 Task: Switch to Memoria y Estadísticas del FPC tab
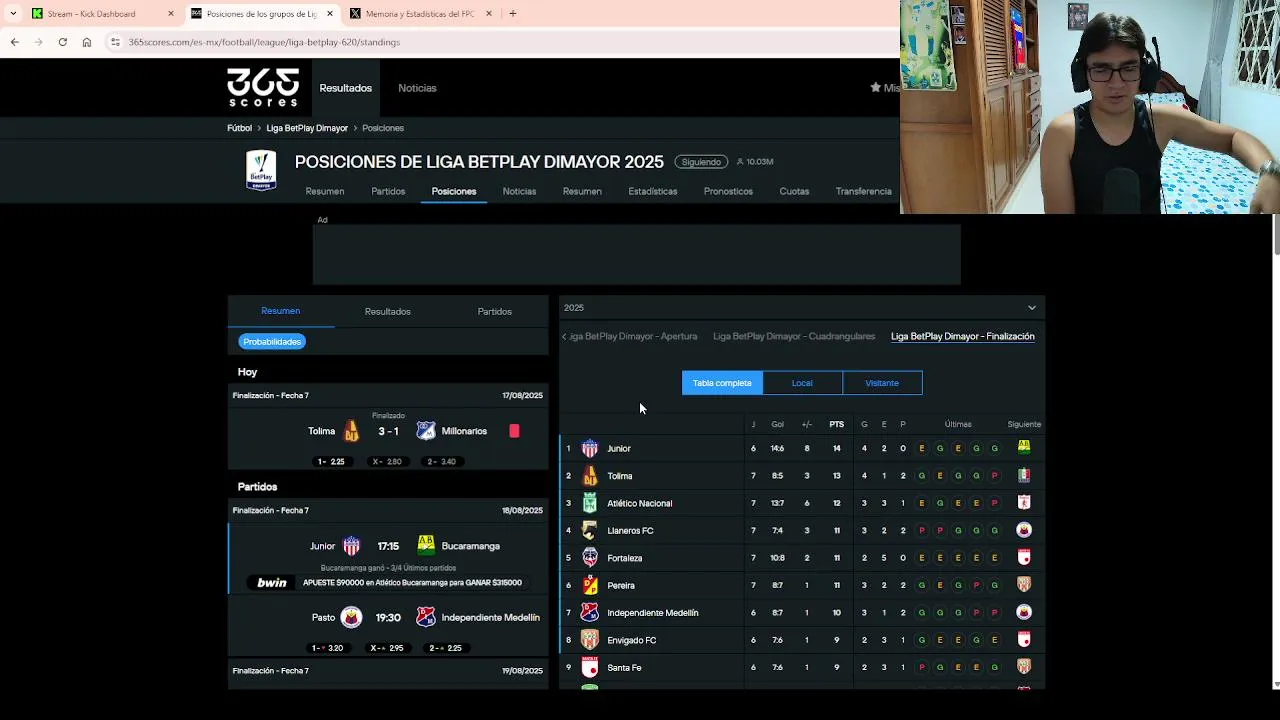[420, 14]
